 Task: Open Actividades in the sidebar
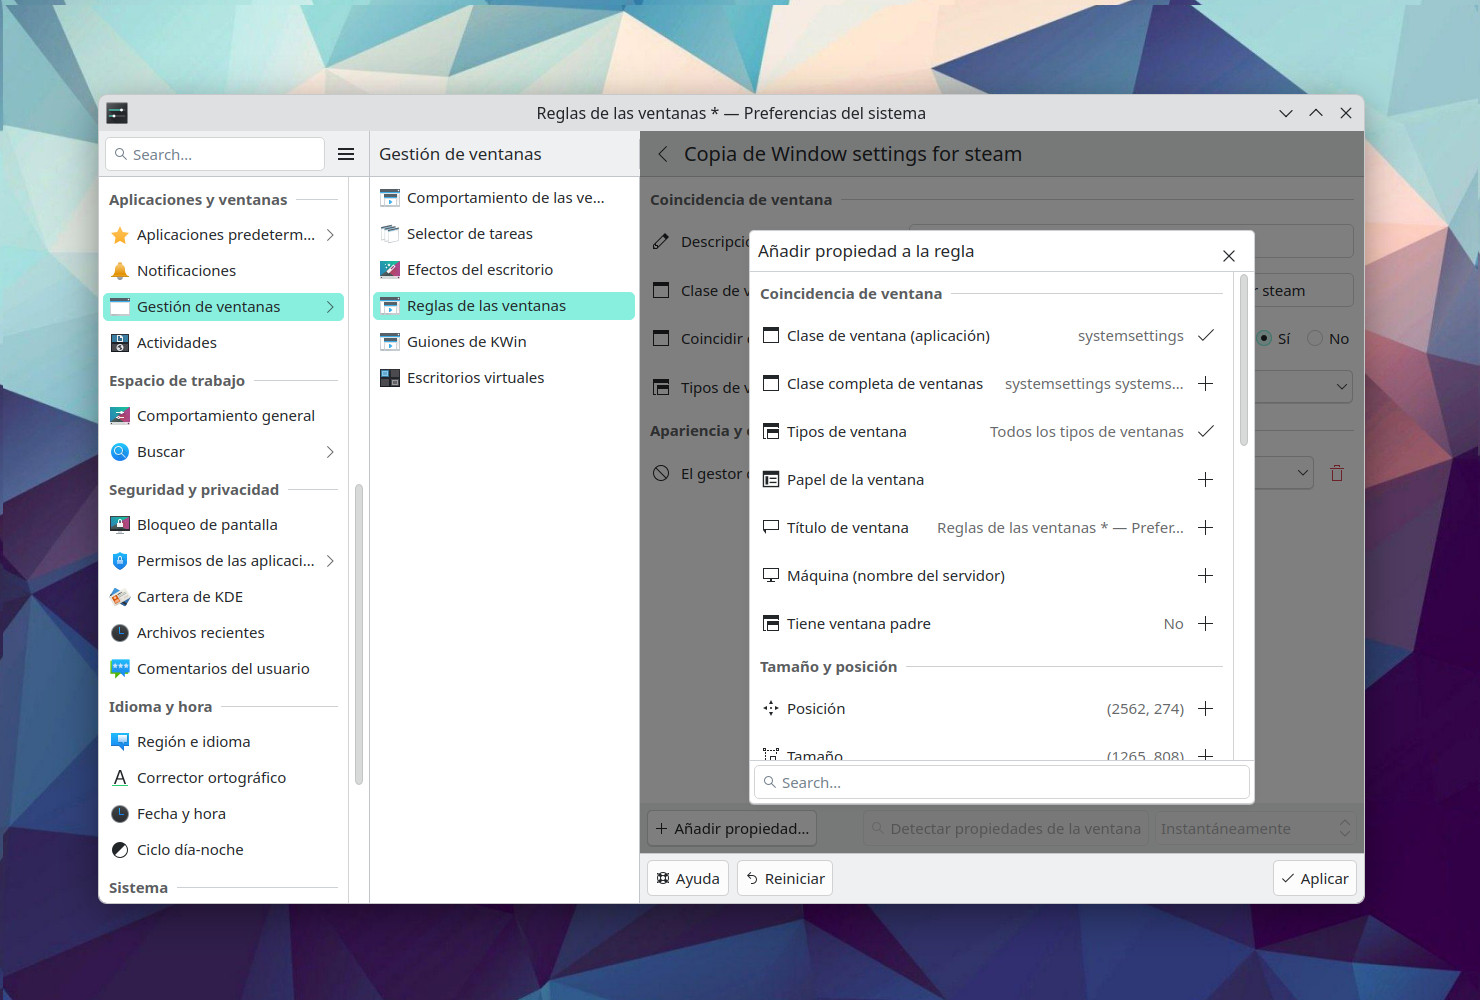(x=223, y=343)
